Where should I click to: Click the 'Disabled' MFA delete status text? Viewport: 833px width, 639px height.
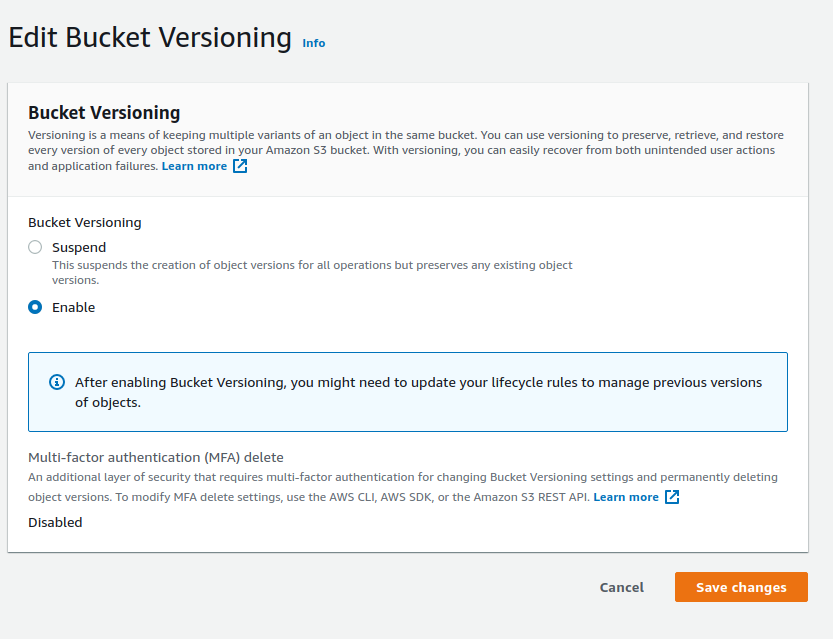click(55, 522)
